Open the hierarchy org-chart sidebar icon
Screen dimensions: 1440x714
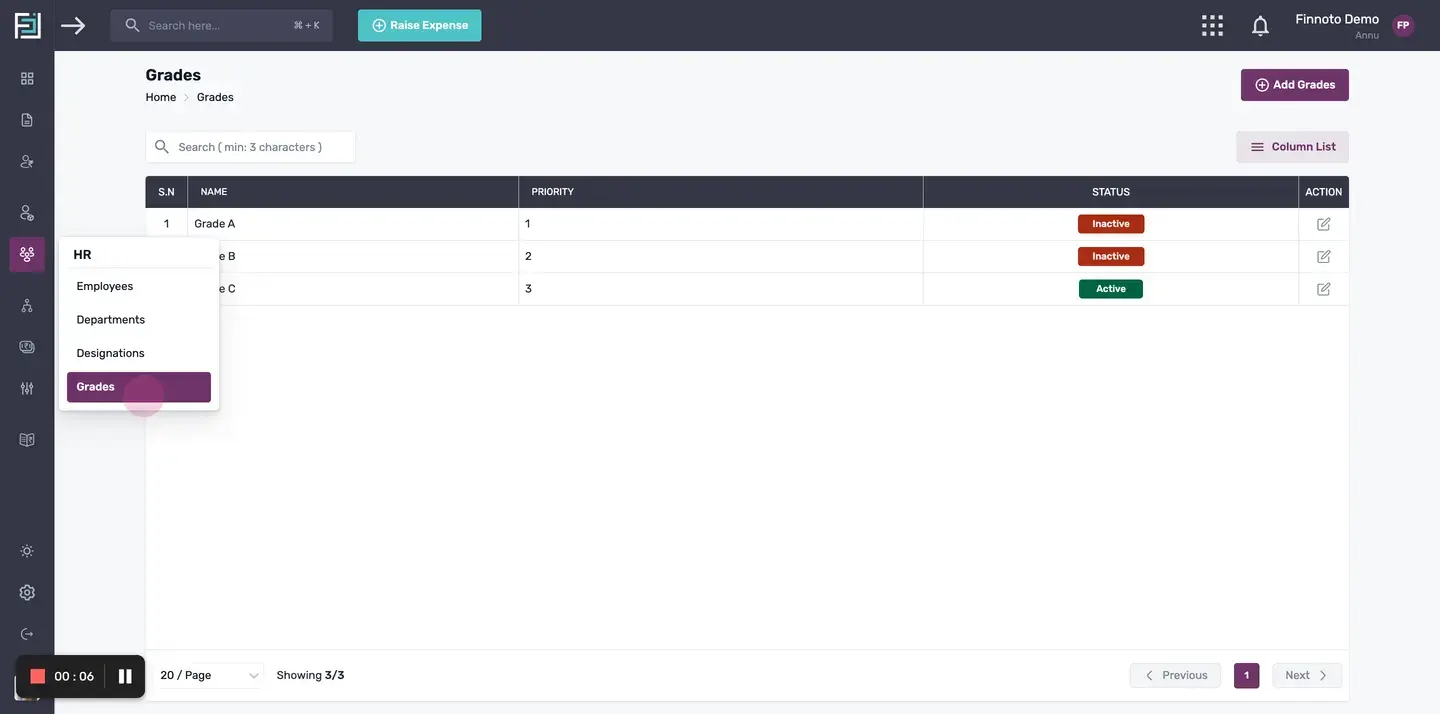coord(27,305)
